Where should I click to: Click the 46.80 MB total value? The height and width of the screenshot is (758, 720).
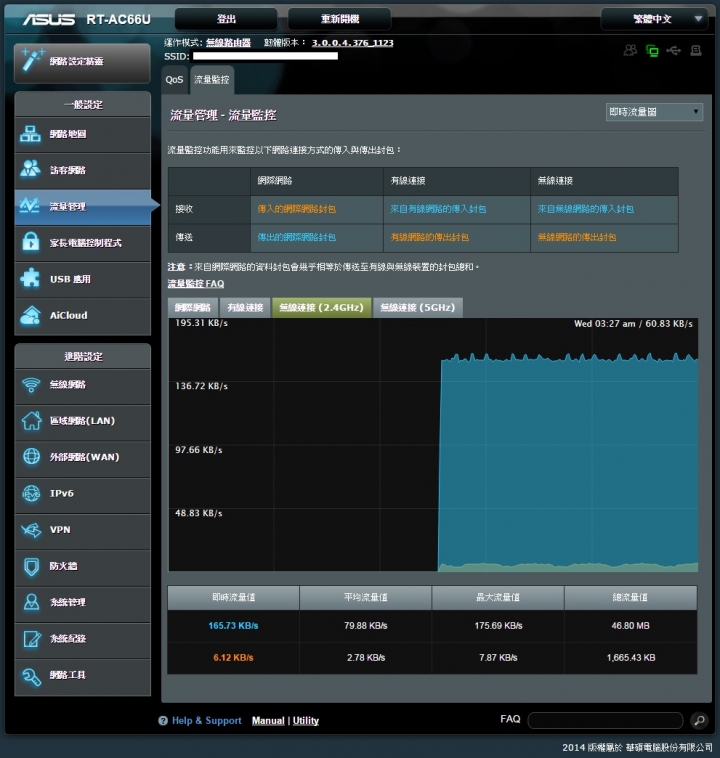tap(631, 626)
